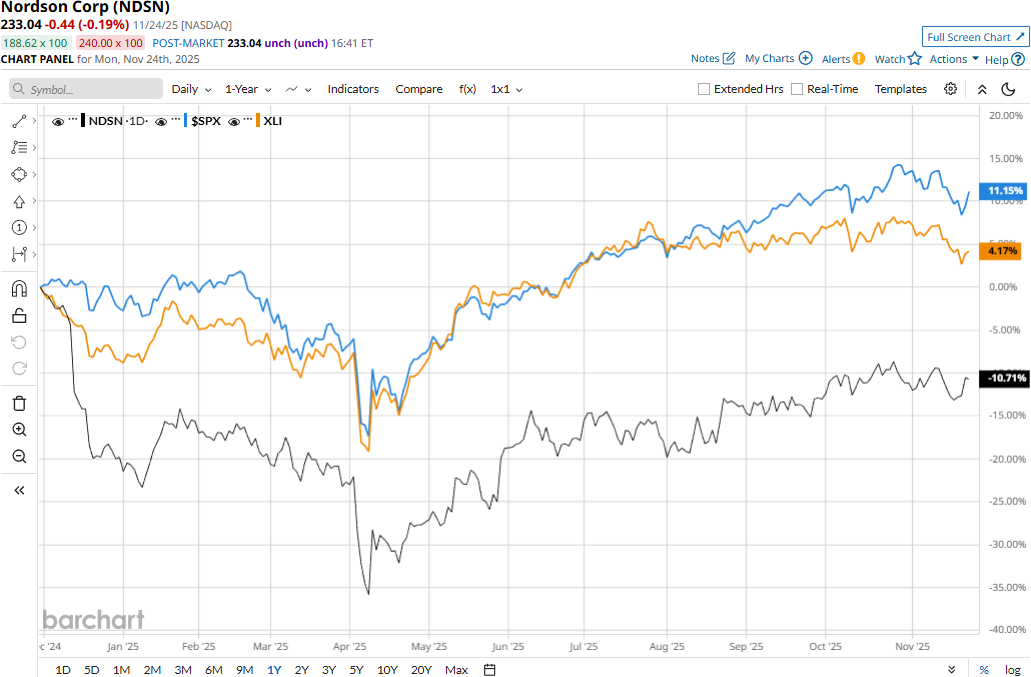Select the Max time range
1031x677 pixels.
coord(456,670)
